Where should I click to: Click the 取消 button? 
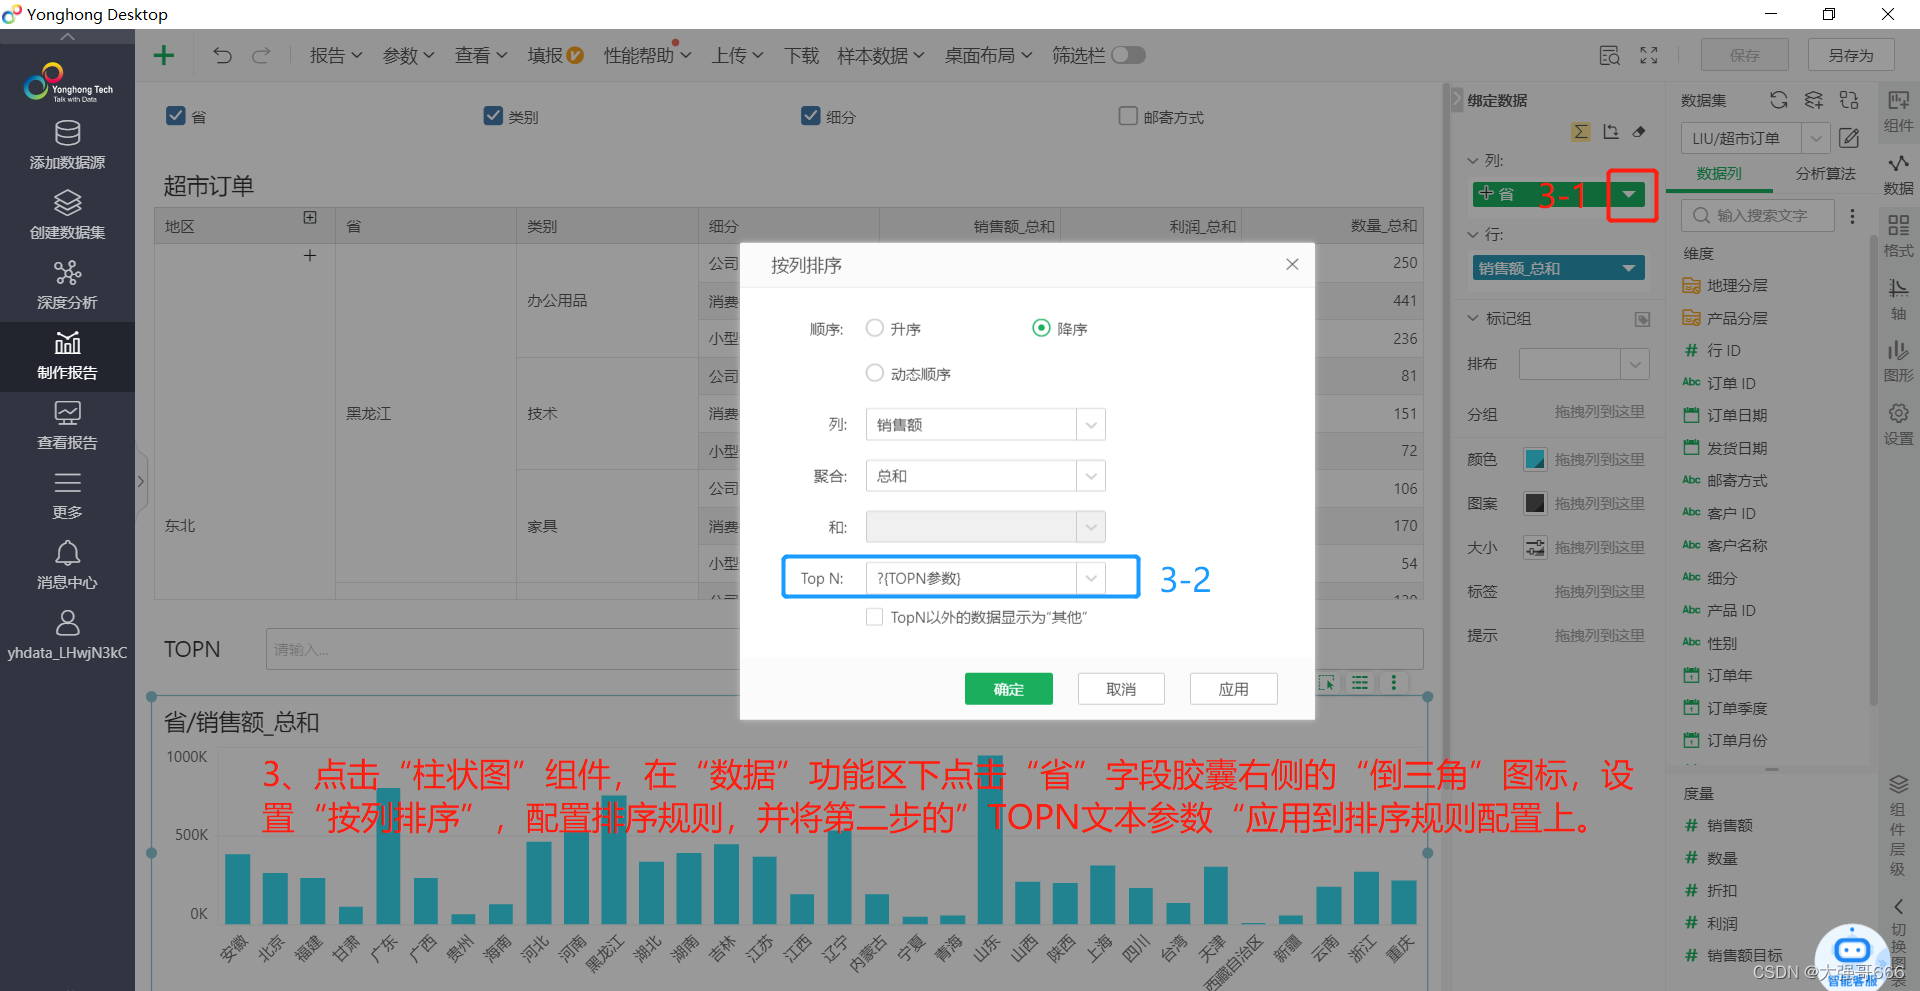1121,689
